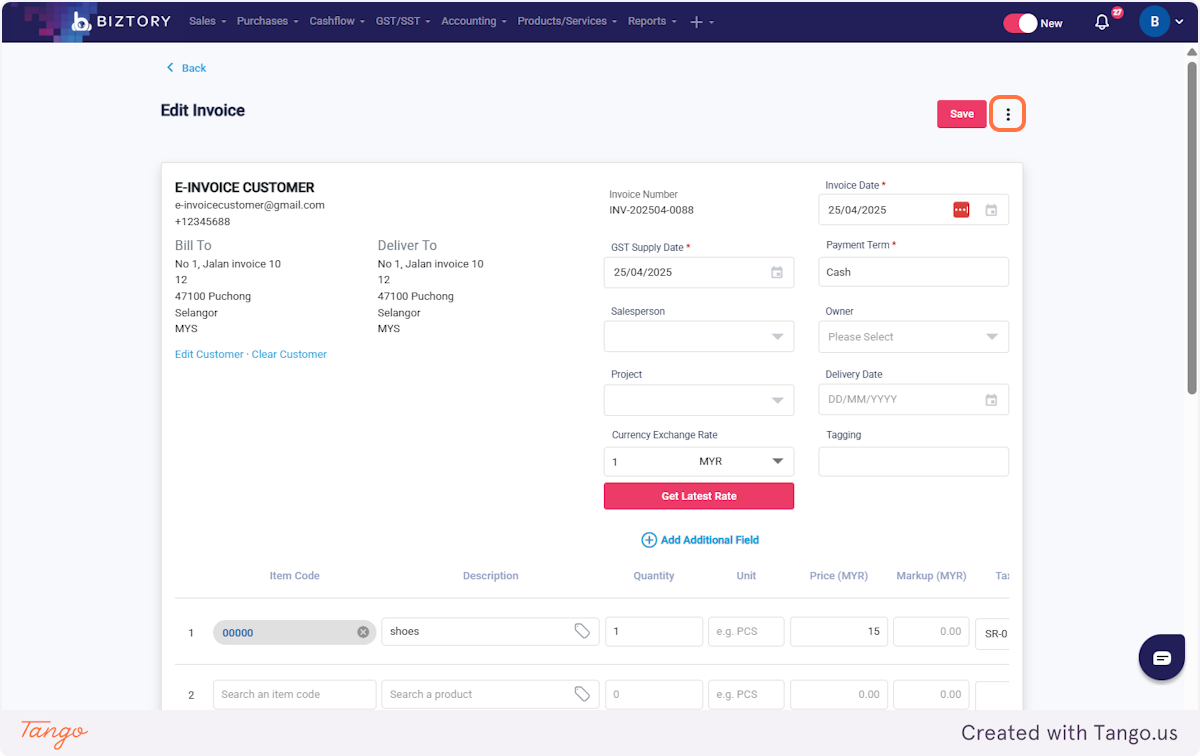Click Add Additional Field link
This screenshot has height=756, width=1200.
[710, 540]
